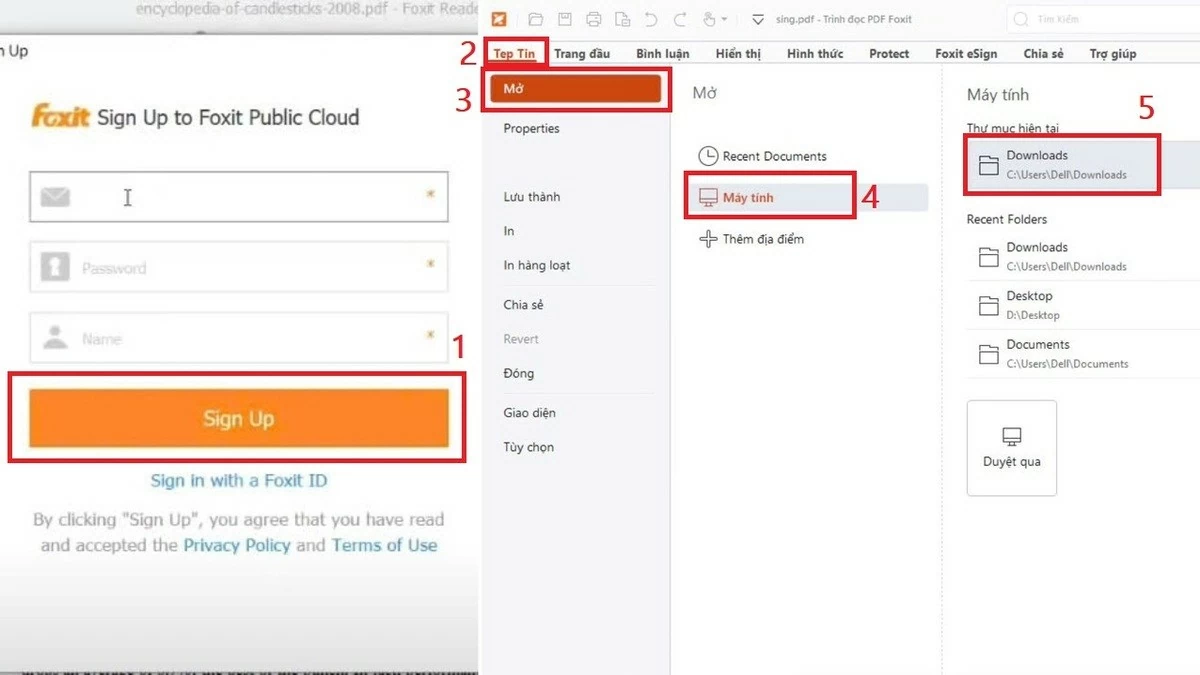Open the Privacy Policy link
Image resolution: width=1200 pixels, height=675 pixels.
pos(236,546)
